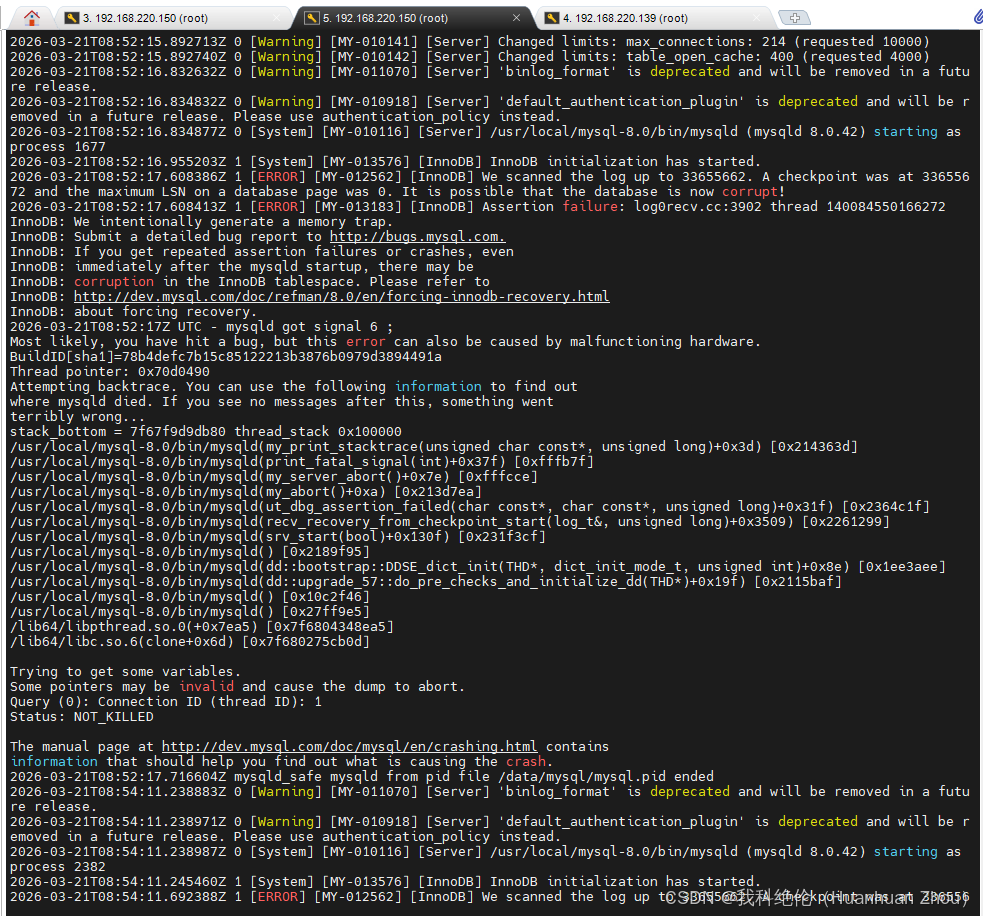Viewport: 983px width, 916px height.
Task: Click 'terribly wrong...' line
Action: 77,417
